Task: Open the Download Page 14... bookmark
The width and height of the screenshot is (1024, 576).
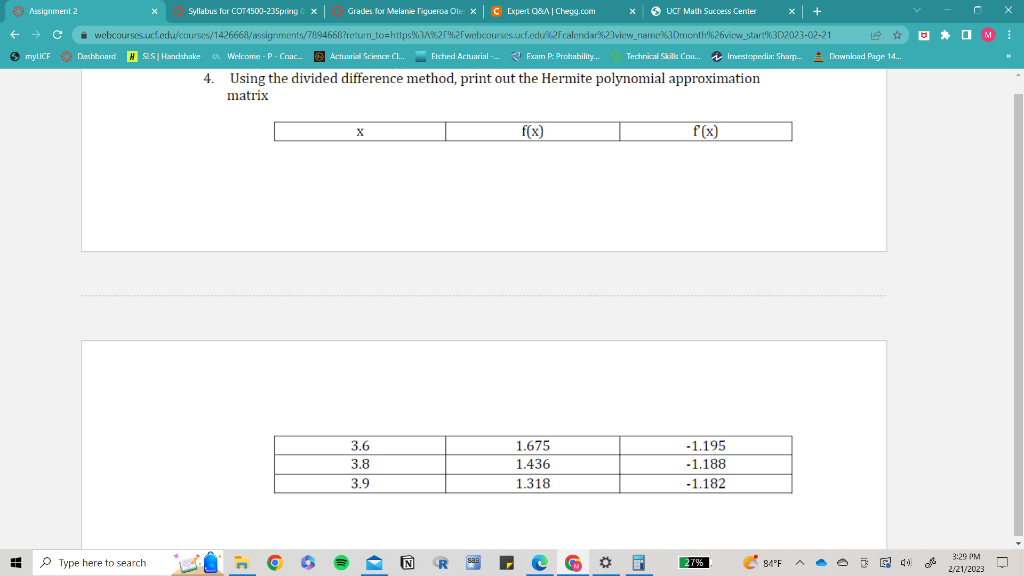Action: click(x=857, y=56)
